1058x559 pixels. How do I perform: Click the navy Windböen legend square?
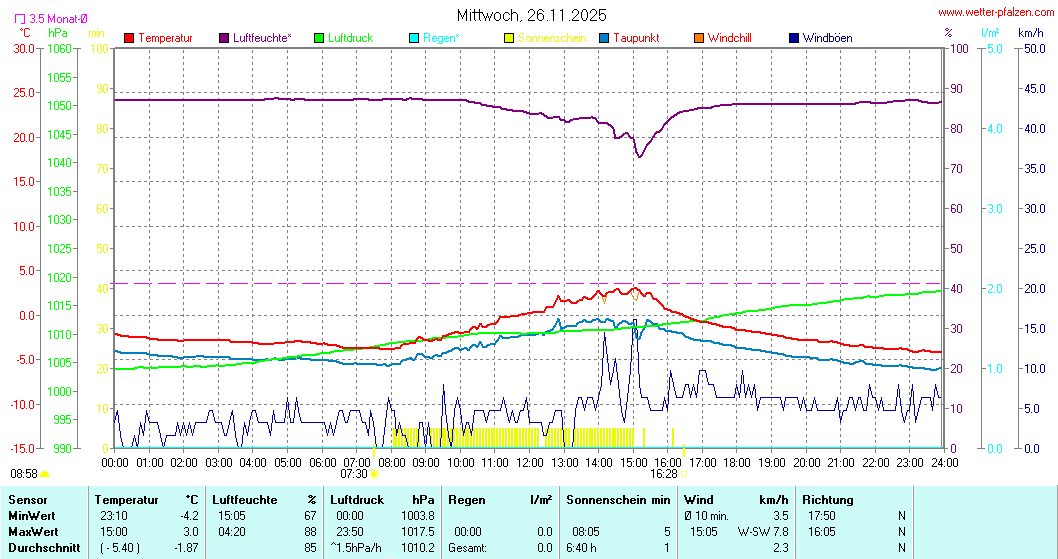[795, 38]
